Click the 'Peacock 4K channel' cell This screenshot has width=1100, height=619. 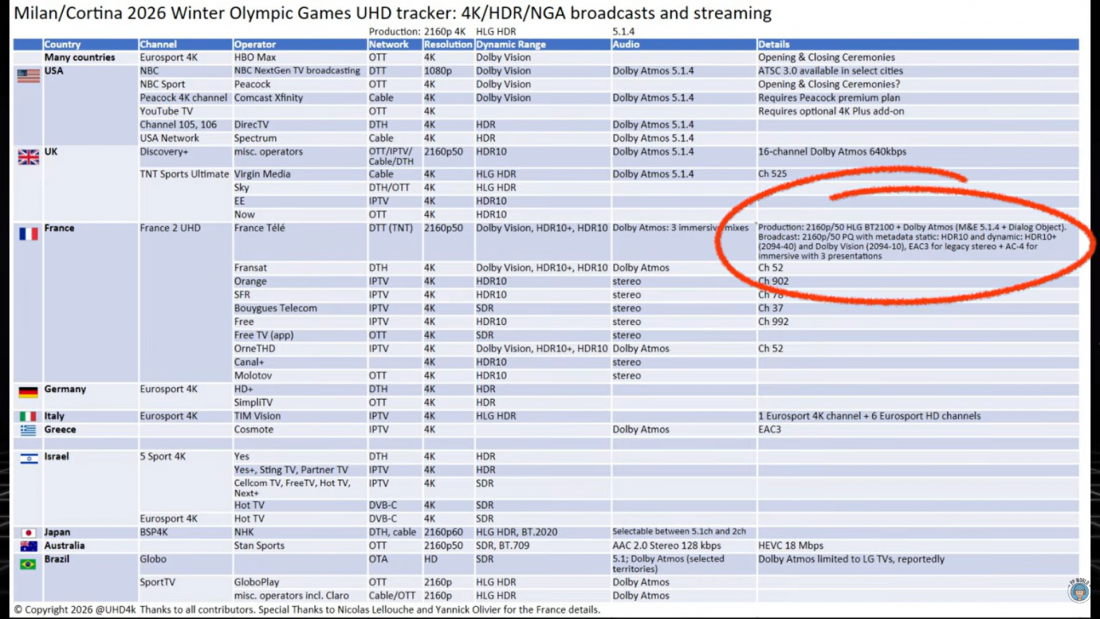(183, 98)
